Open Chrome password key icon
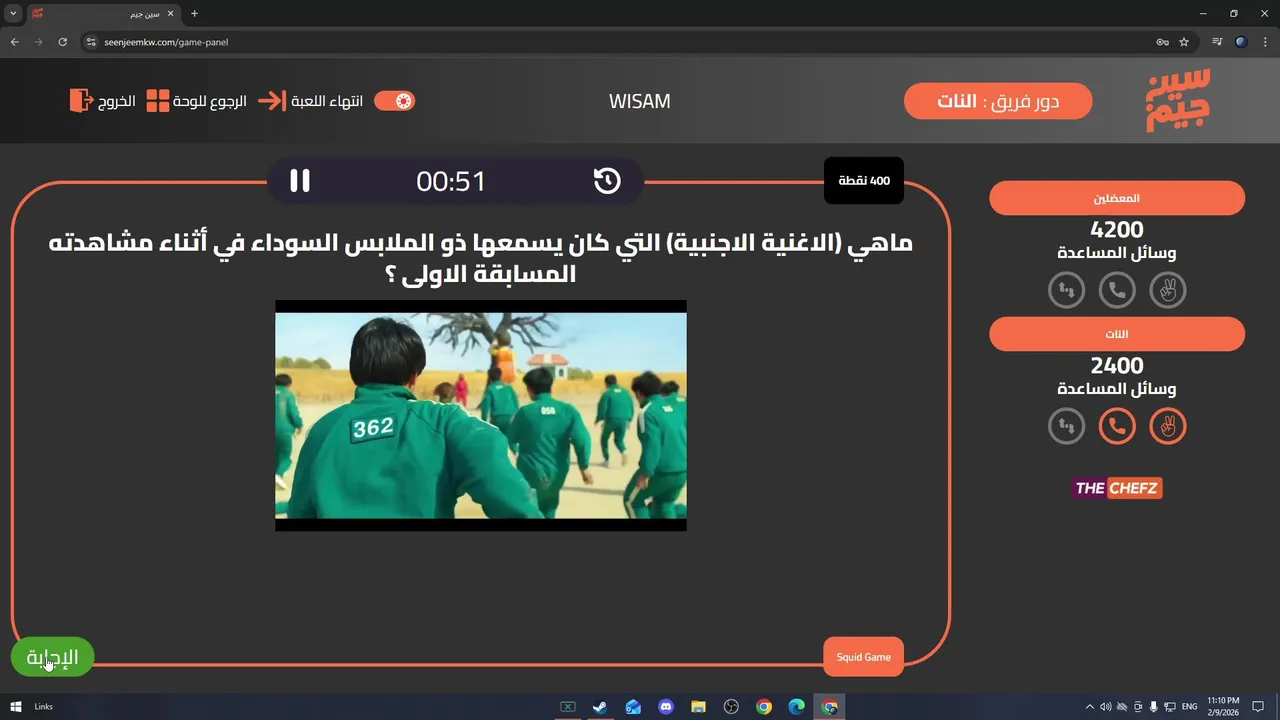Screen dimensions: 1280x720 pos(1162,42)
